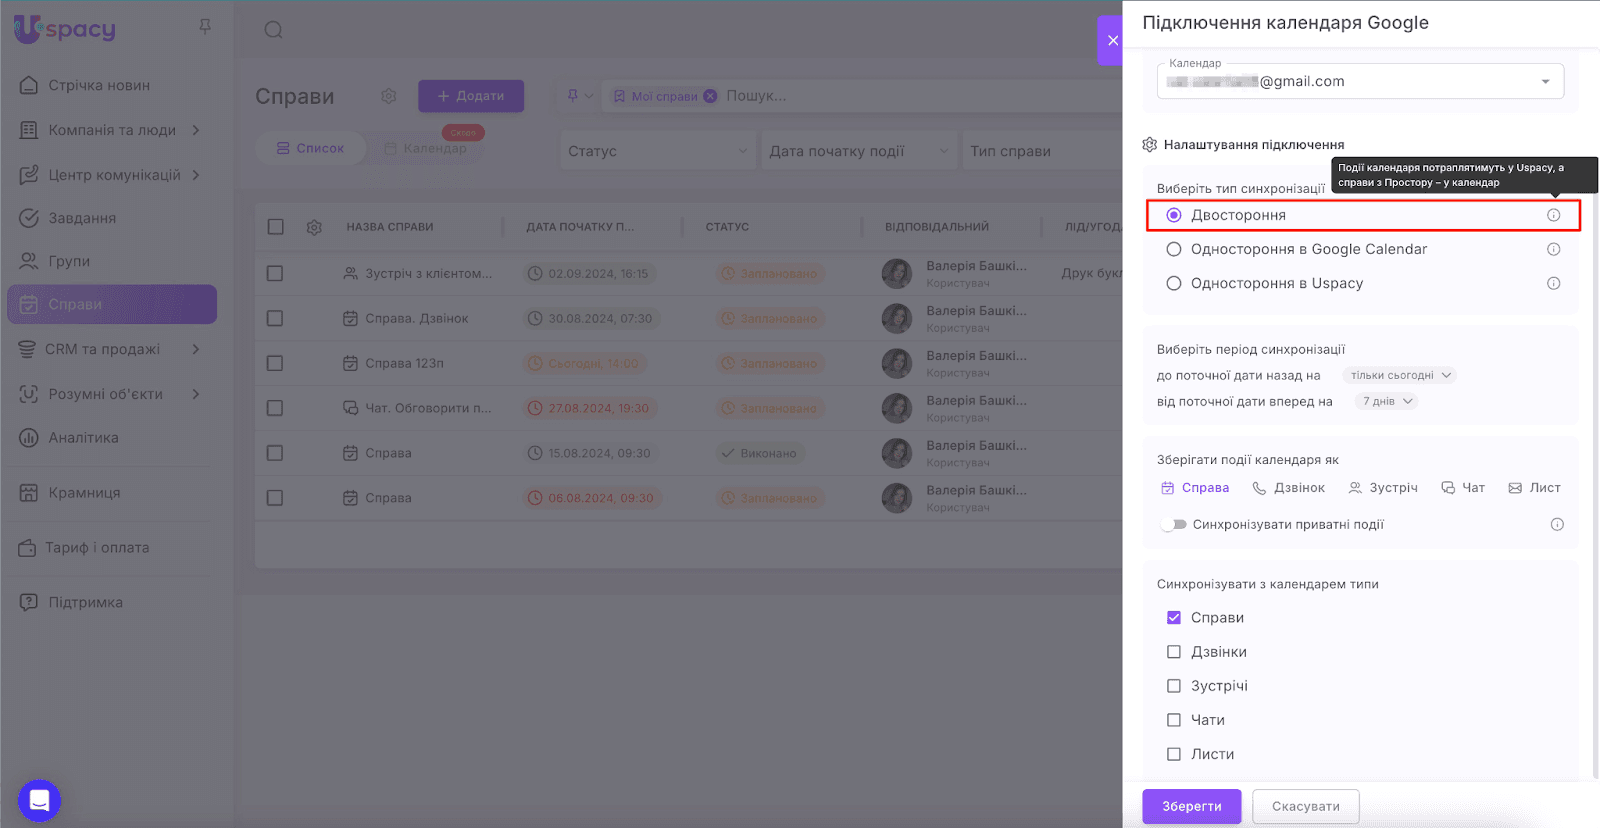Image resolution: width=1600 pixels, height=828 pixels.
Task: Click the table column settings gear icon
Action: click(314, 227)
